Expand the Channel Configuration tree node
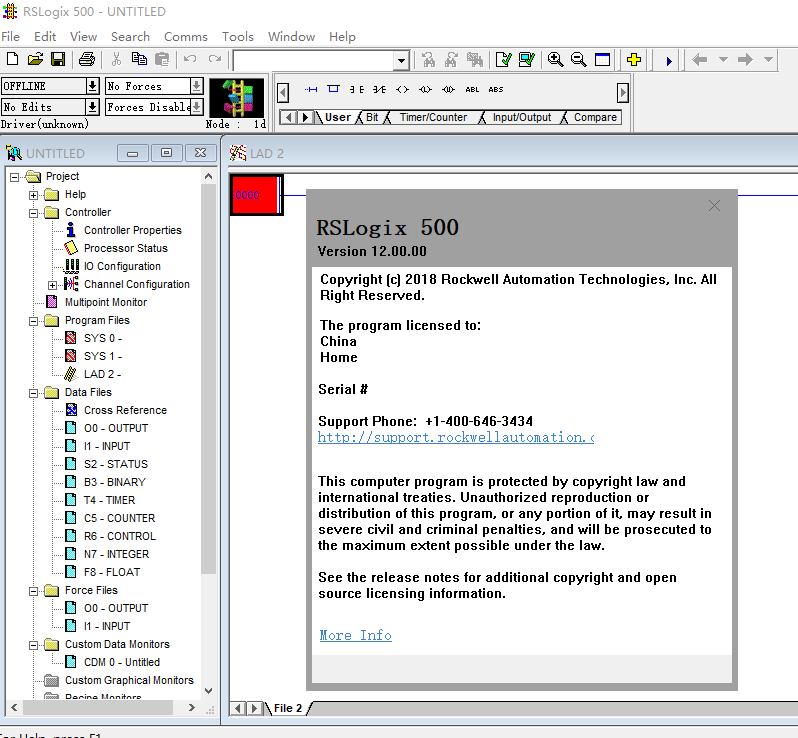Screen dimensions: 798x738 52,285
